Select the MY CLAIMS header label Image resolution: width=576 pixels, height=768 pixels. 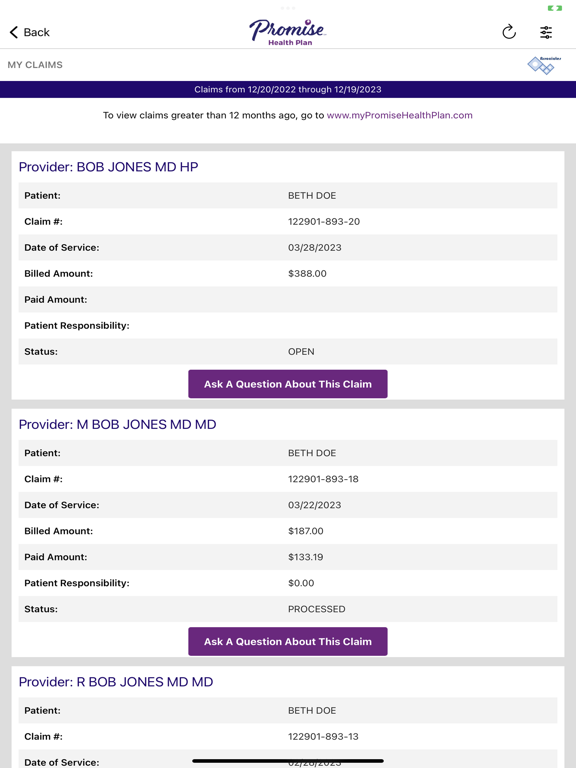point(35,65)
